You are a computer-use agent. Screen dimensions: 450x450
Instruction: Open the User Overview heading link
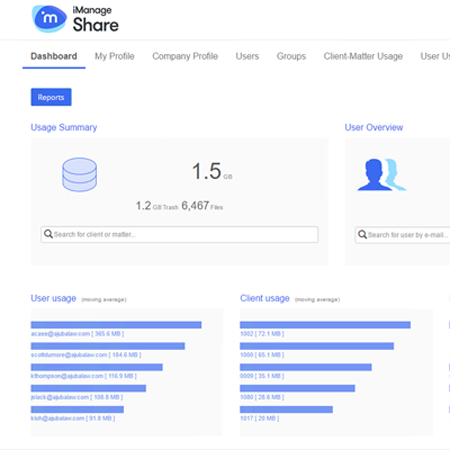(x=374, y=127)
